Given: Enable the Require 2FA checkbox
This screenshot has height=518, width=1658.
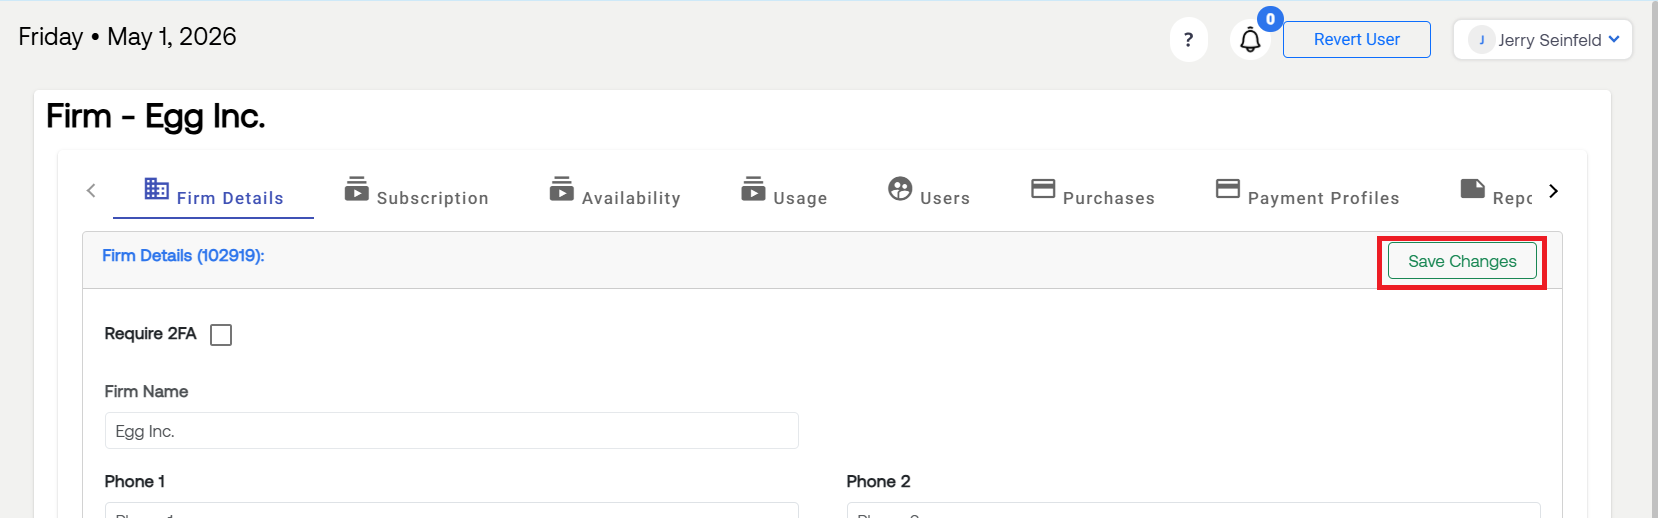Looking at the screenshot, I should pyautogui.click(x=221, y=335).
